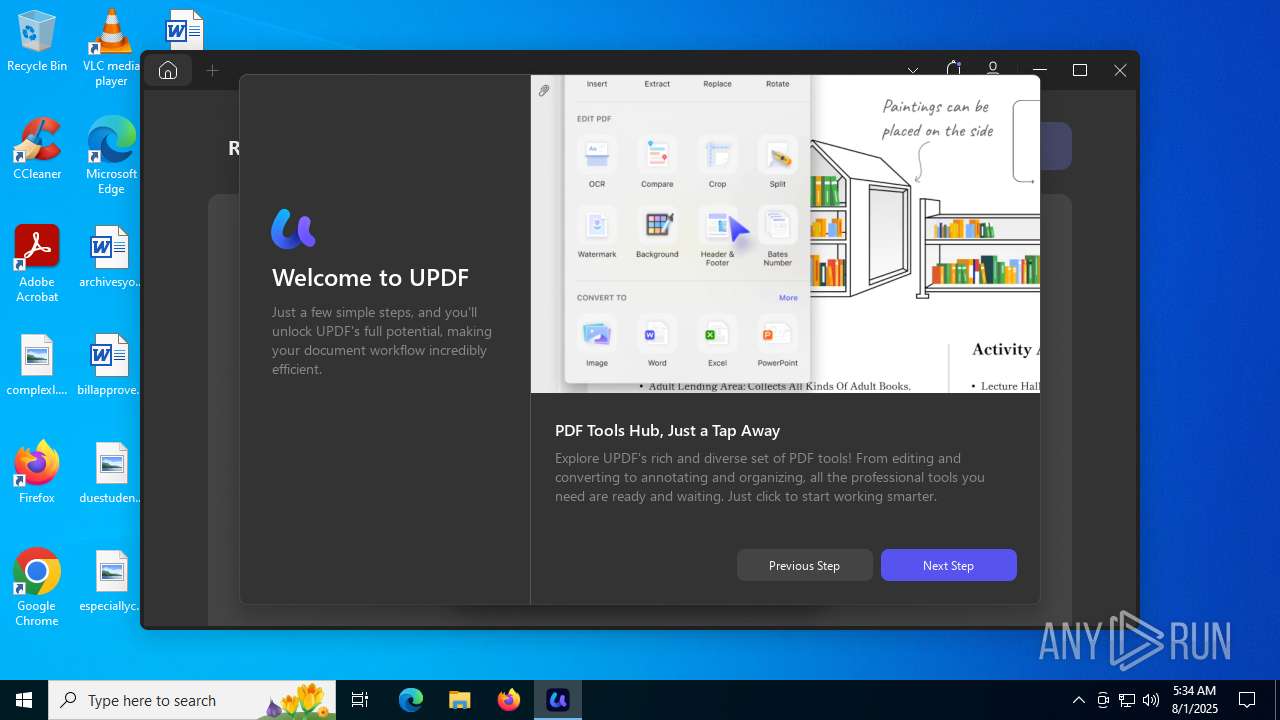Open CCleaner desktop shortcut
Viewport: 1280px width, 720px height.
(37, 150)
